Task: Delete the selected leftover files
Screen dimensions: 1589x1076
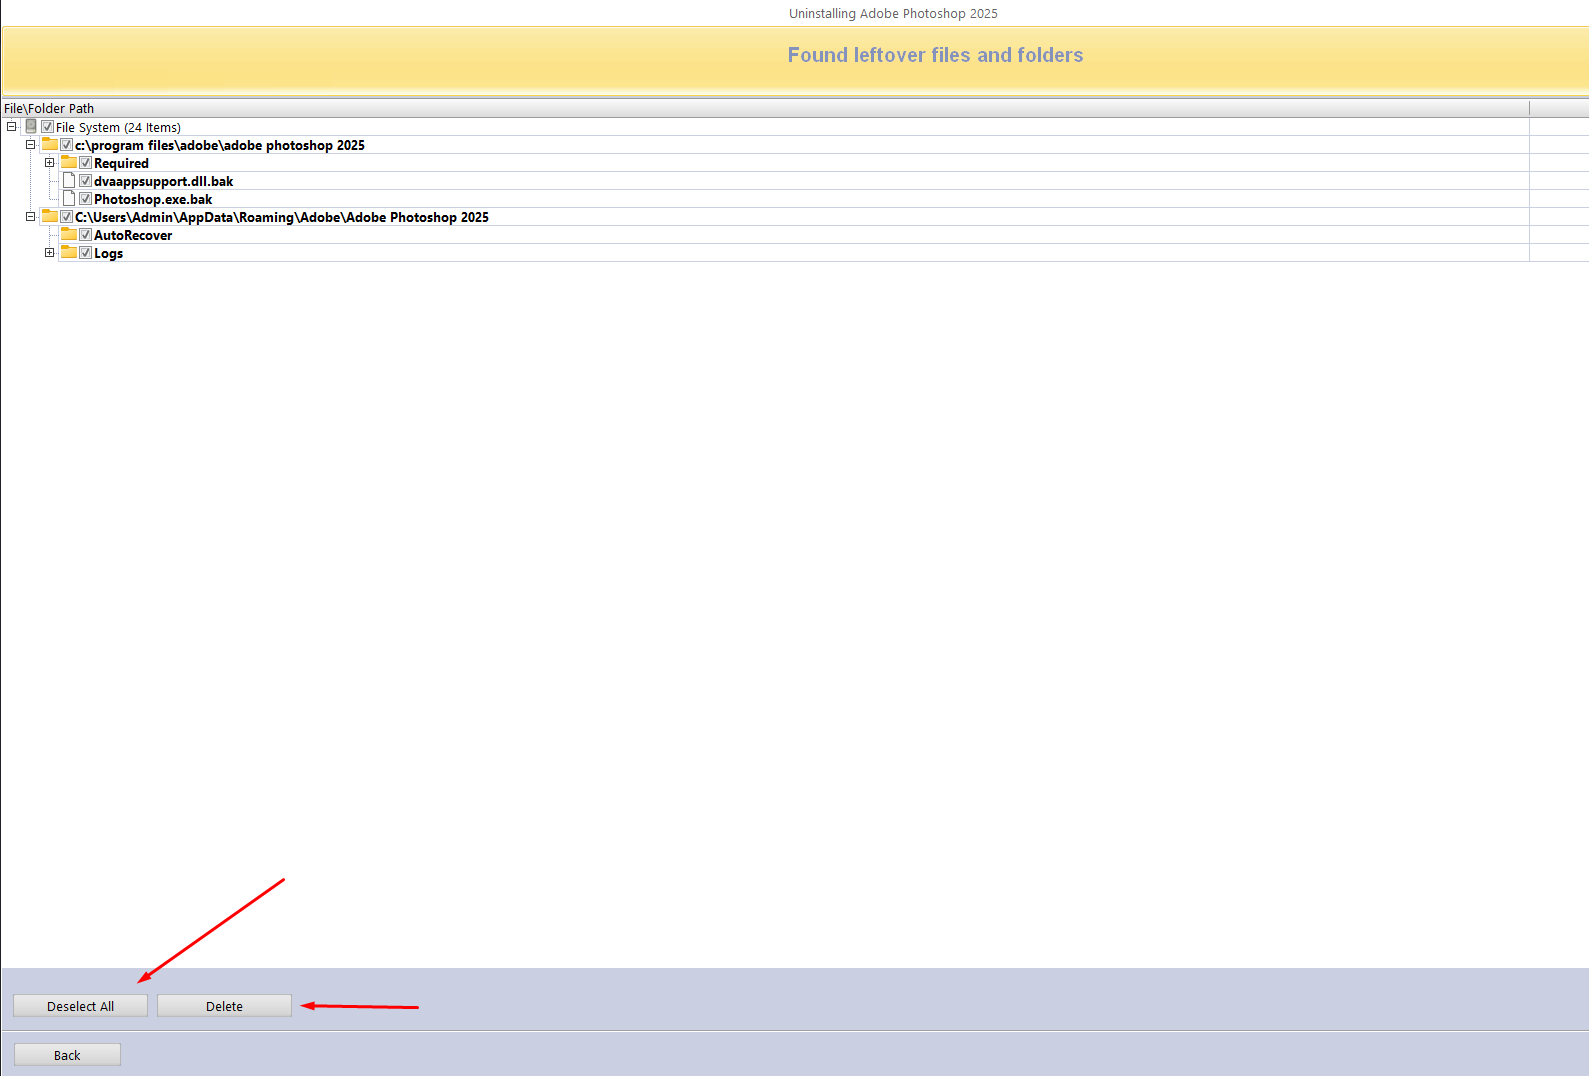Action: point(224,1006)
